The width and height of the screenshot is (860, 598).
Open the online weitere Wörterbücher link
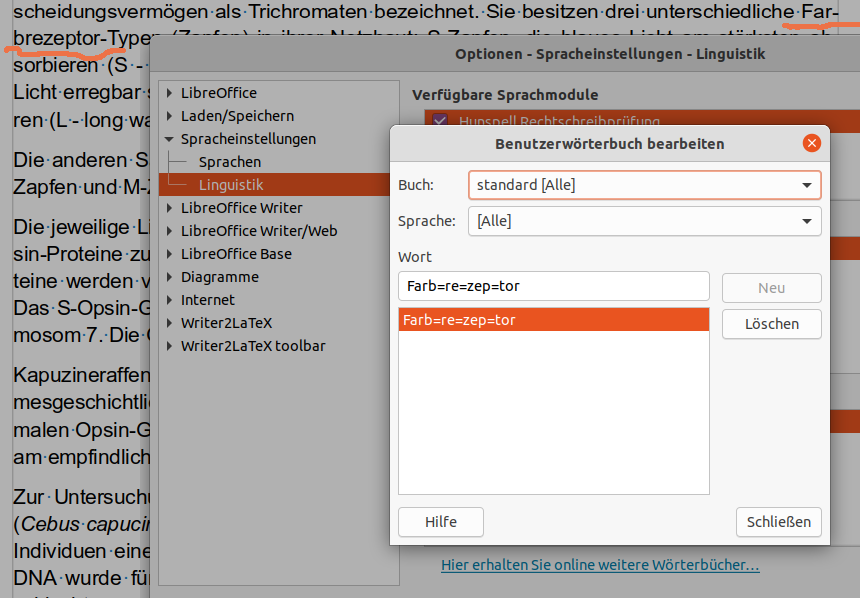point(600,565)
